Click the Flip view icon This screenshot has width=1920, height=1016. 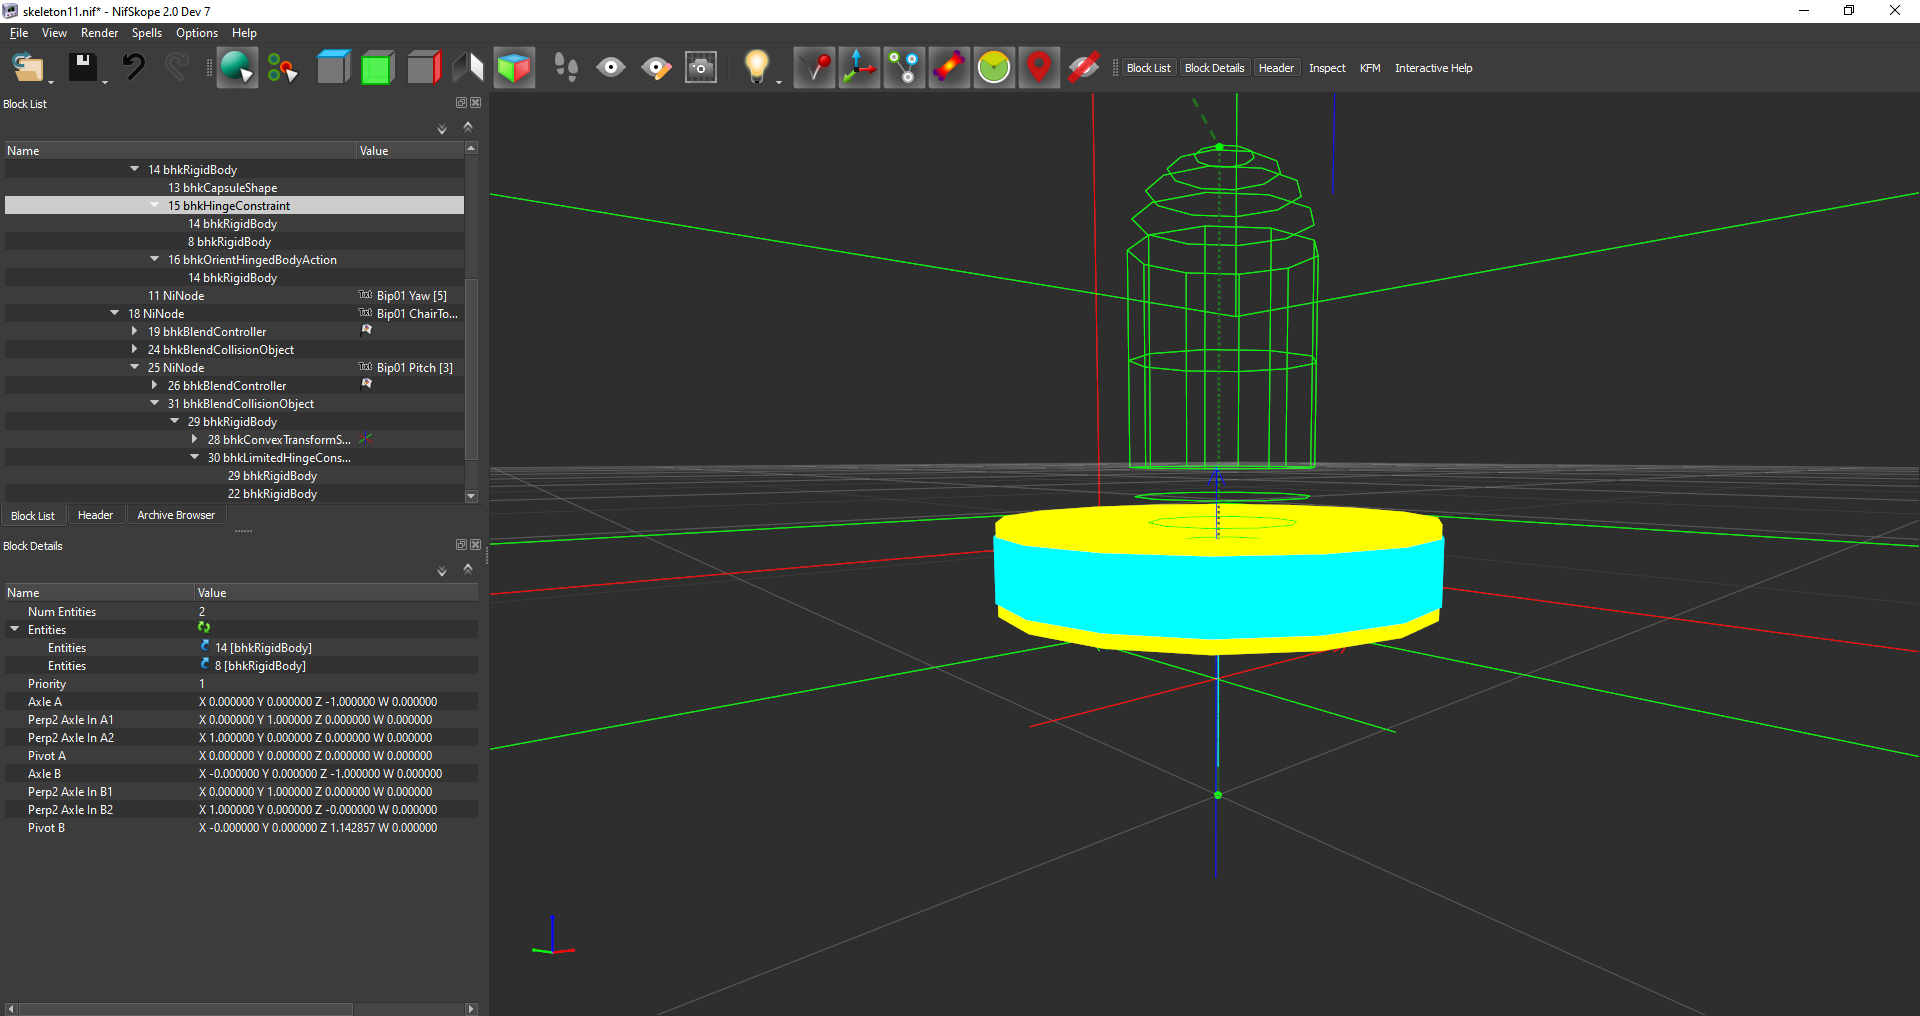point(468,68)
